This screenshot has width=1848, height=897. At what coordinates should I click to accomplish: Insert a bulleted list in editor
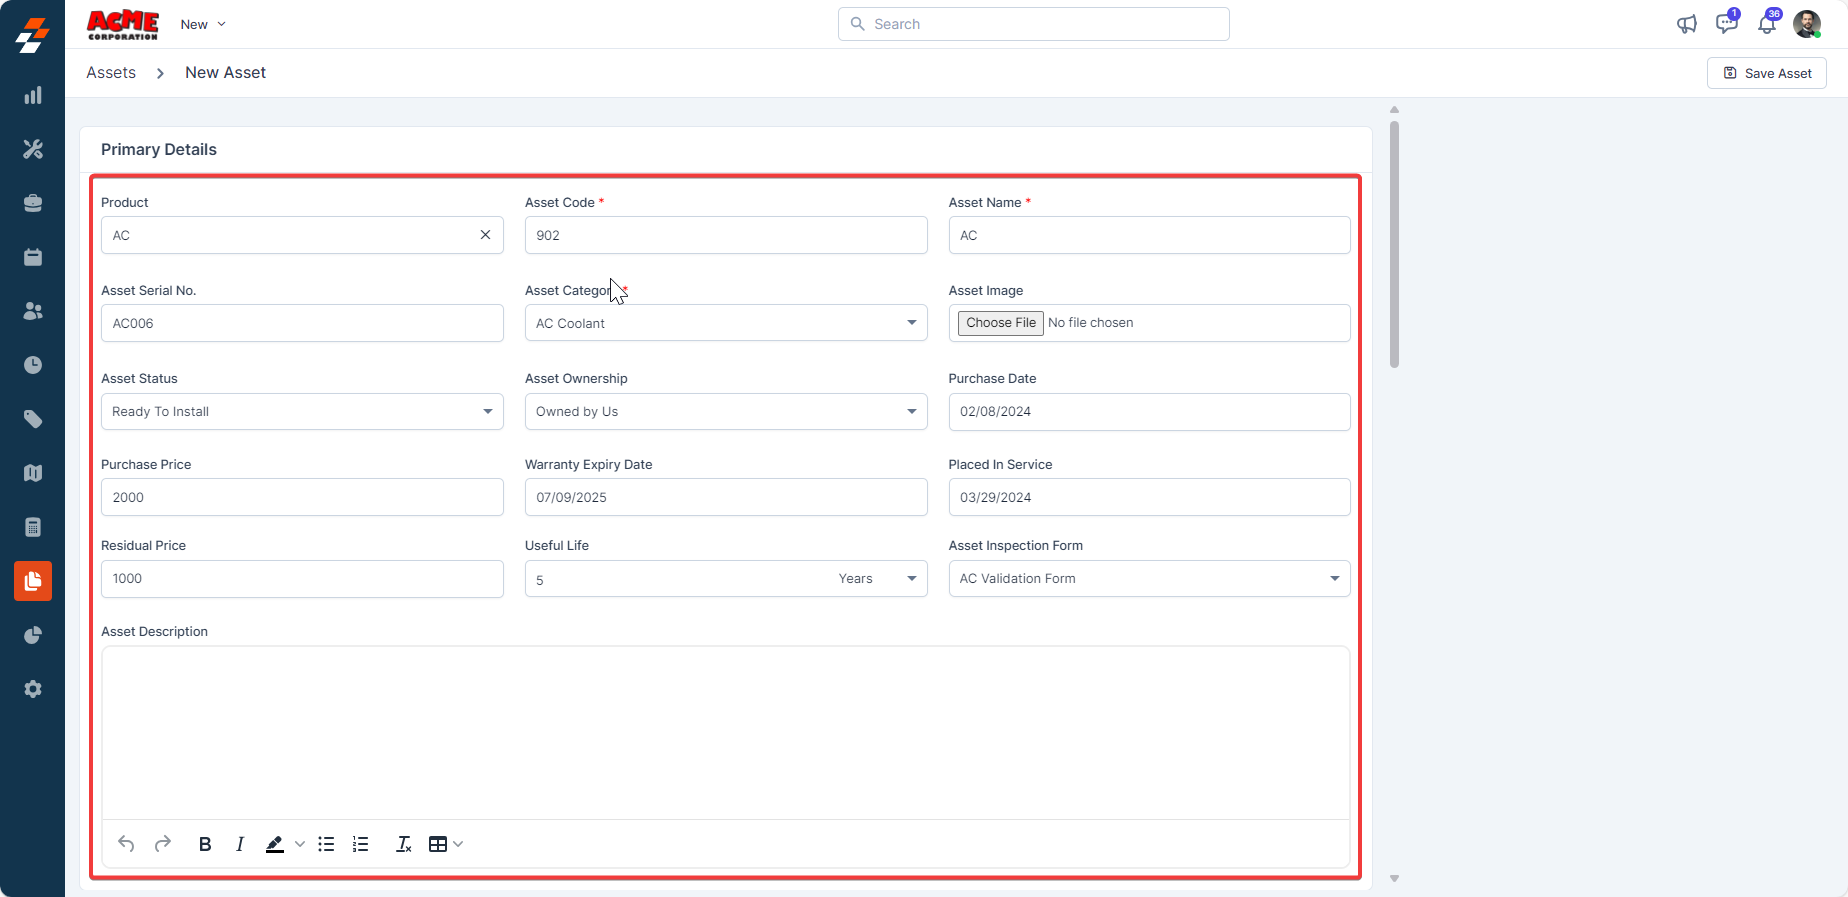[x=326, y=844]
